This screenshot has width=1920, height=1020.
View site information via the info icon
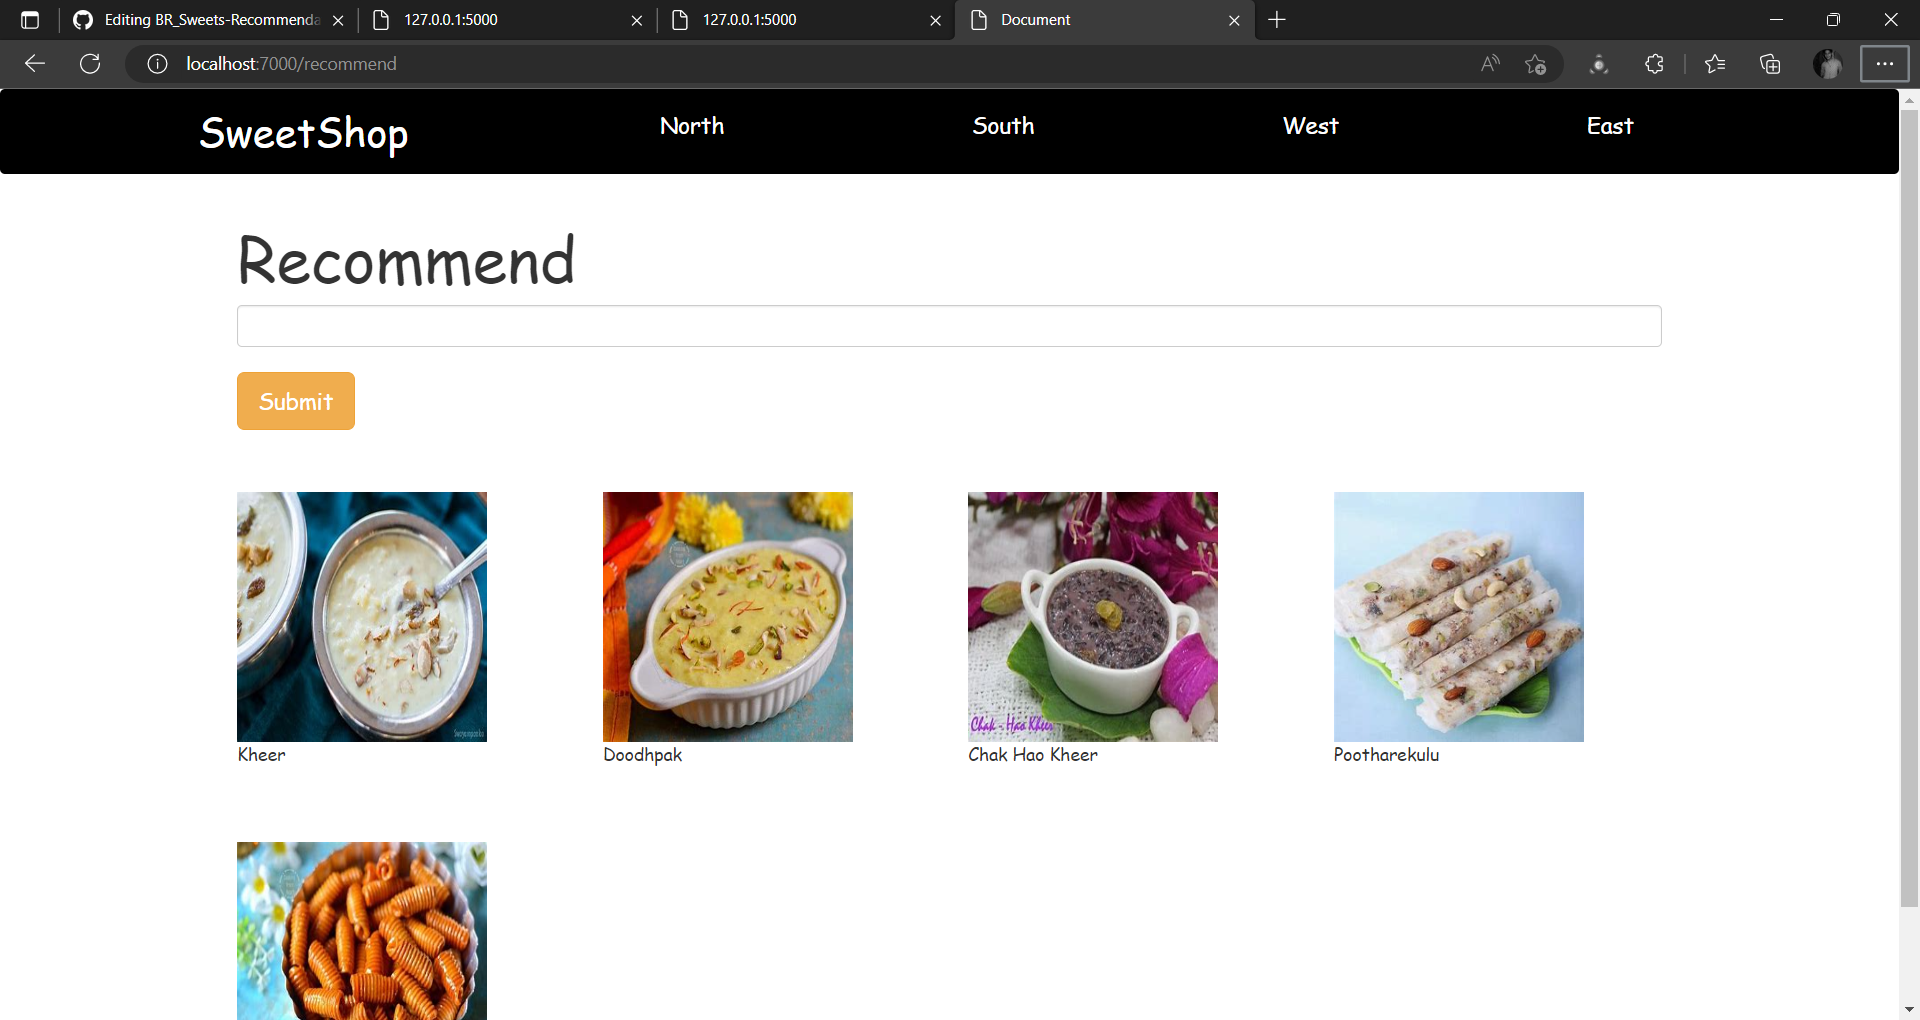click(156, 63)
